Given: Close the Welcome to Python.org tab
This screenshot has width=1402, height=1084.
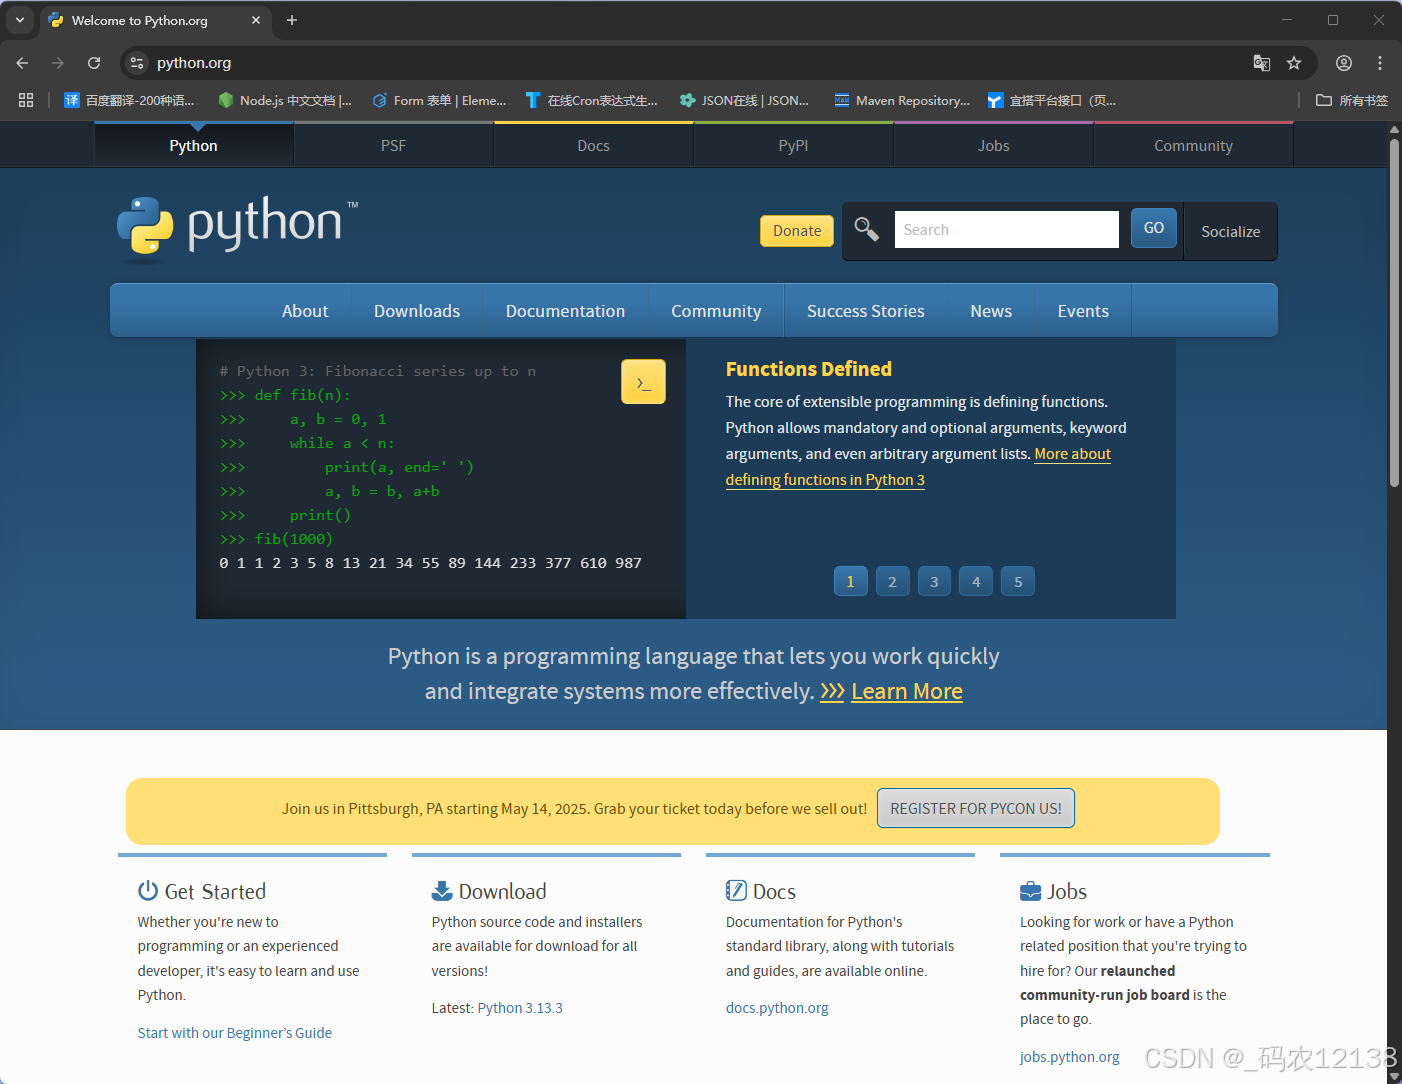Looking at the screenshot, I should (x=256, y=20).
